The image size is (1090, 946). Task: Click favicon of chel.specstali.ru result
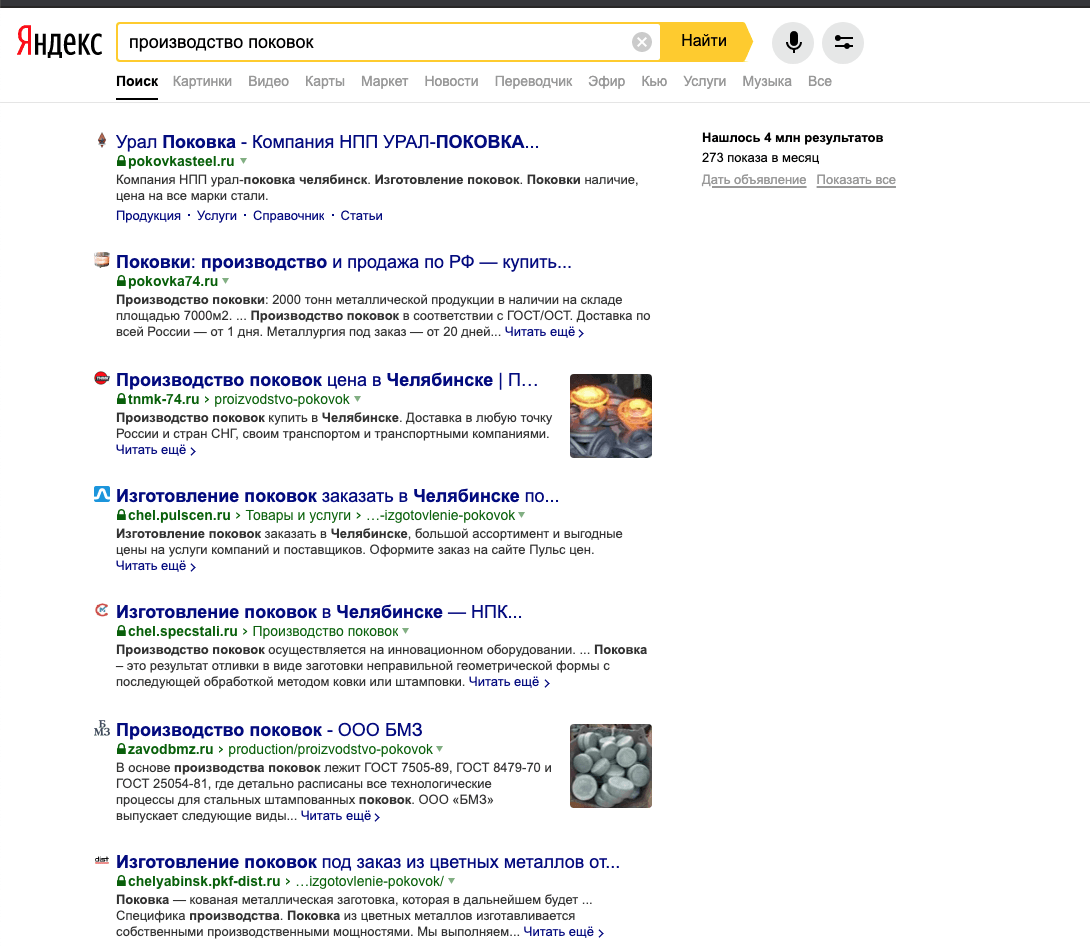click(x=101, y=610)
